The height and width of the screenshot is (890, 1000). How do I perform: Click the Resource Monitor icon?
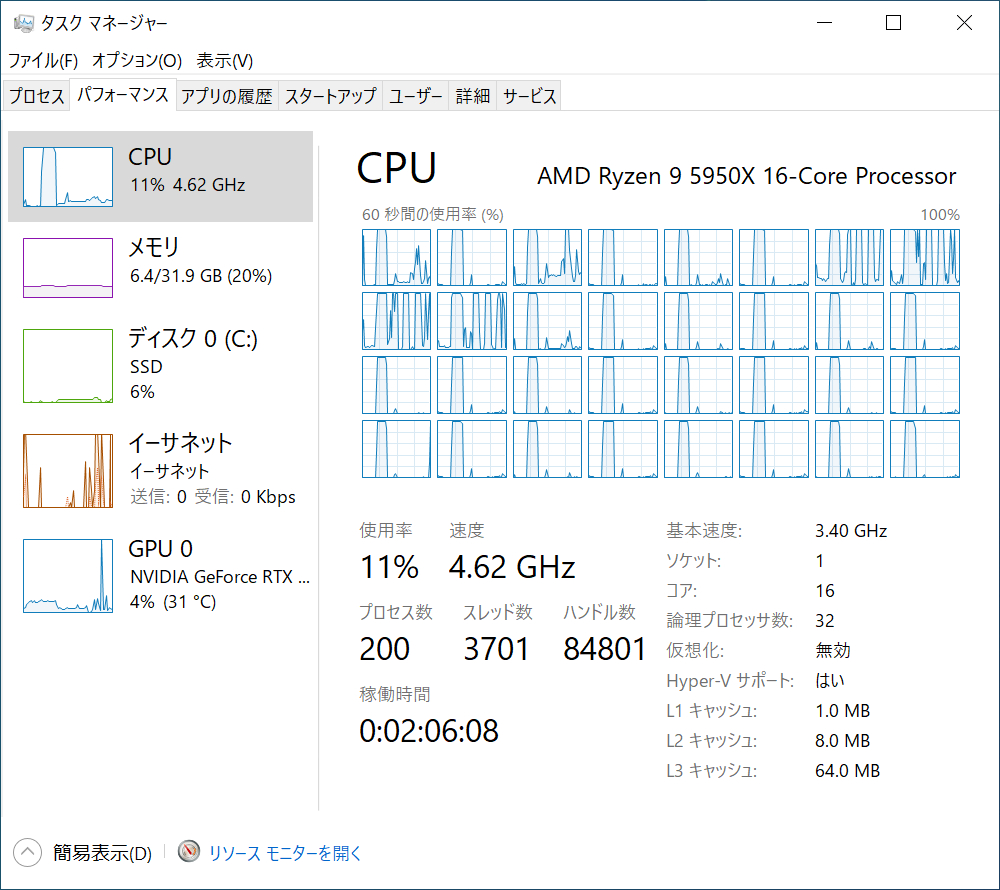[189, 852]
